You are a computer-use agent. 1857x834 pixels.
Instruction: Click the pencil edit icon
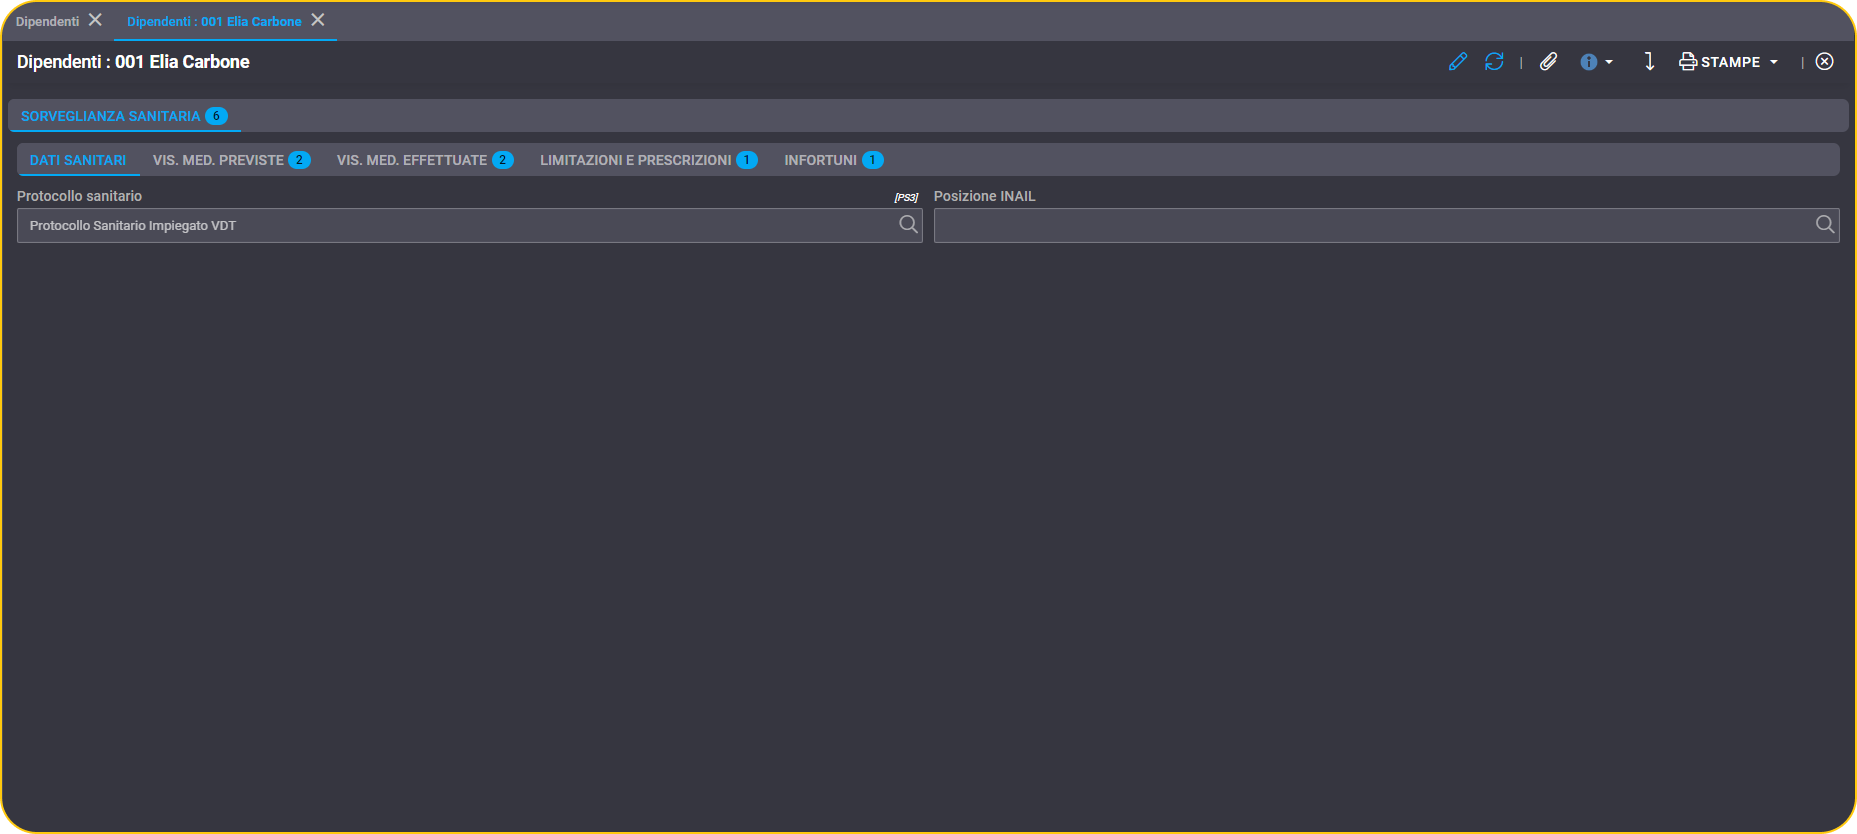(1457, 62)
